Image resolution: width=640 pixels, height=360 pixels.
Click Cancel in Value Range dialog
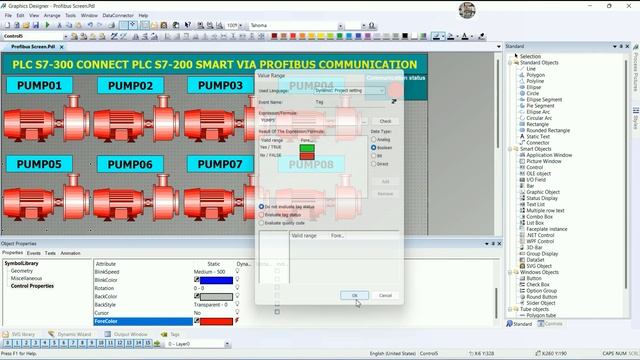tap(385, 295)
